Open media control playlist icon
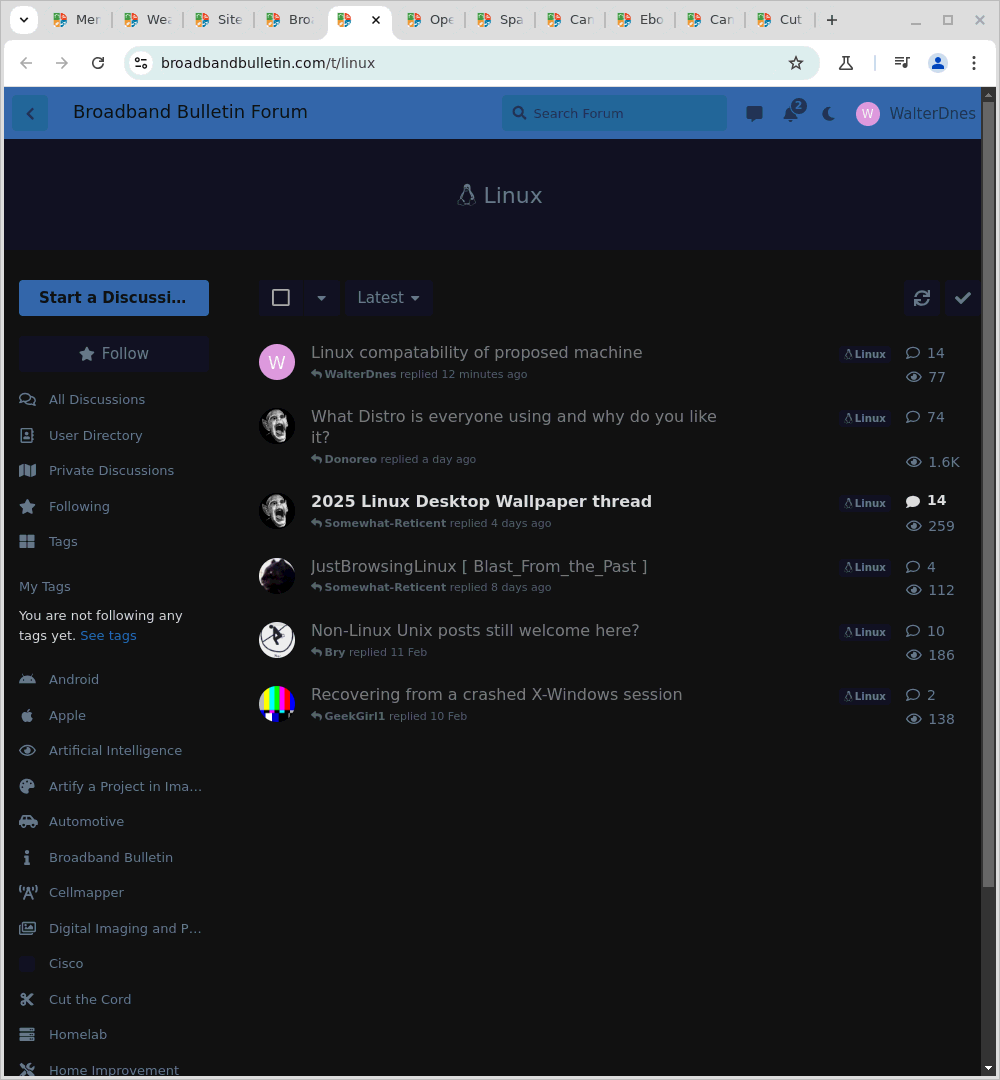The width and height of the screenshot is (1000, 1080). pos(902,63)
